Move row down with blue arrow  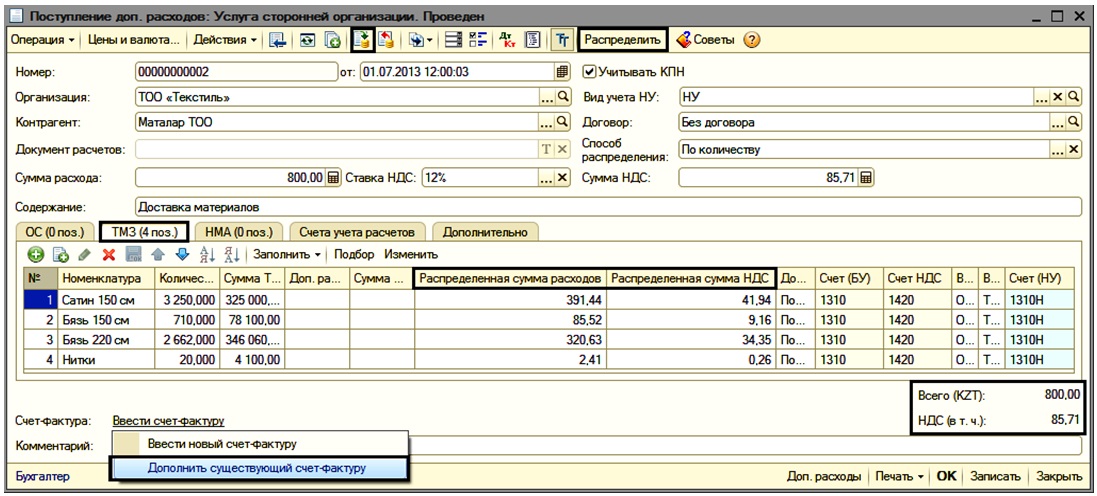(x=181, y=255)
